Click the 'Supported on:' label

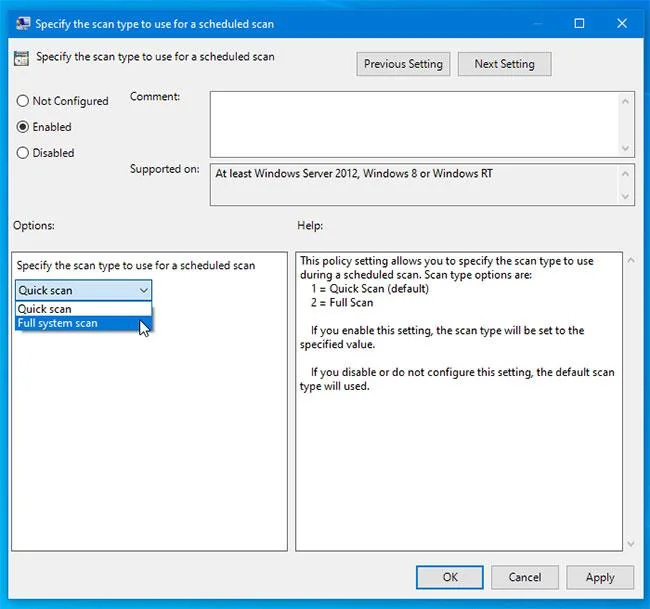165,169
